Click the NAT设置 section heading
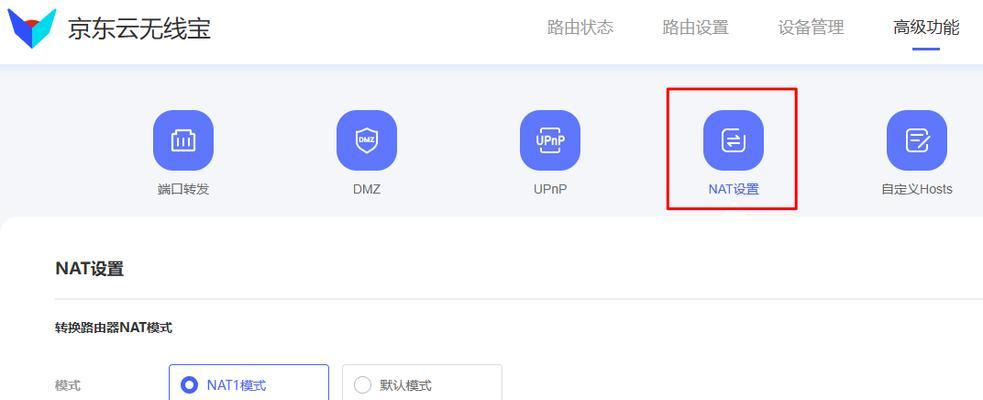 pos(90,269)
